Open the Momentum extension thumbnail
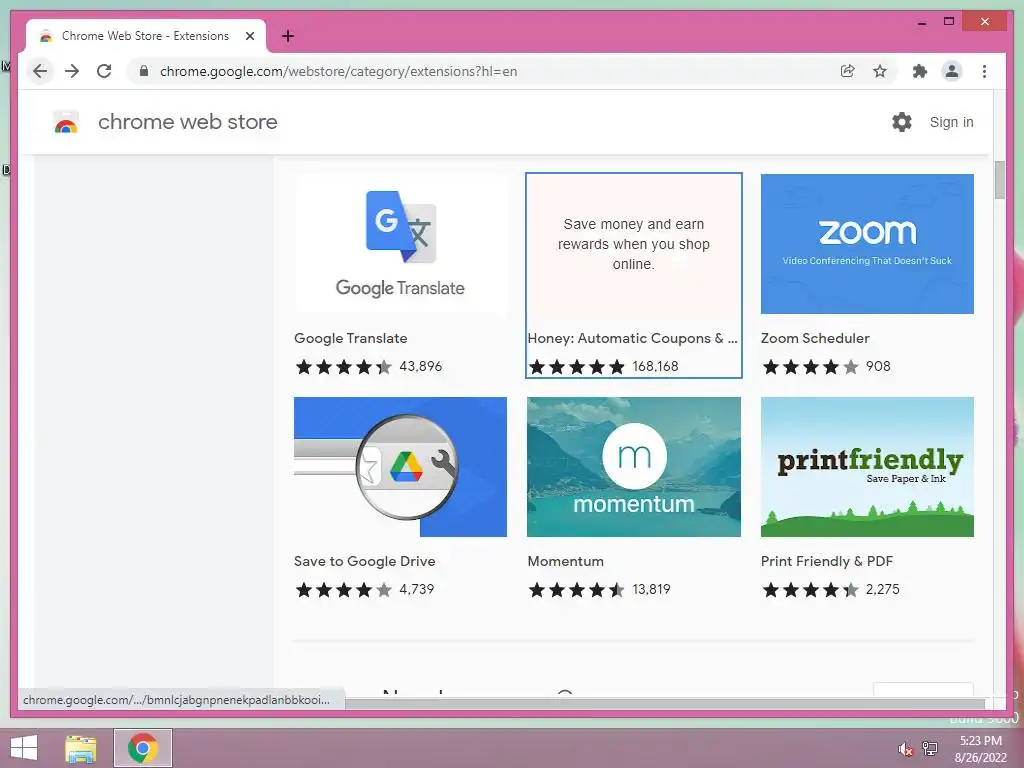 click(633, 467)
